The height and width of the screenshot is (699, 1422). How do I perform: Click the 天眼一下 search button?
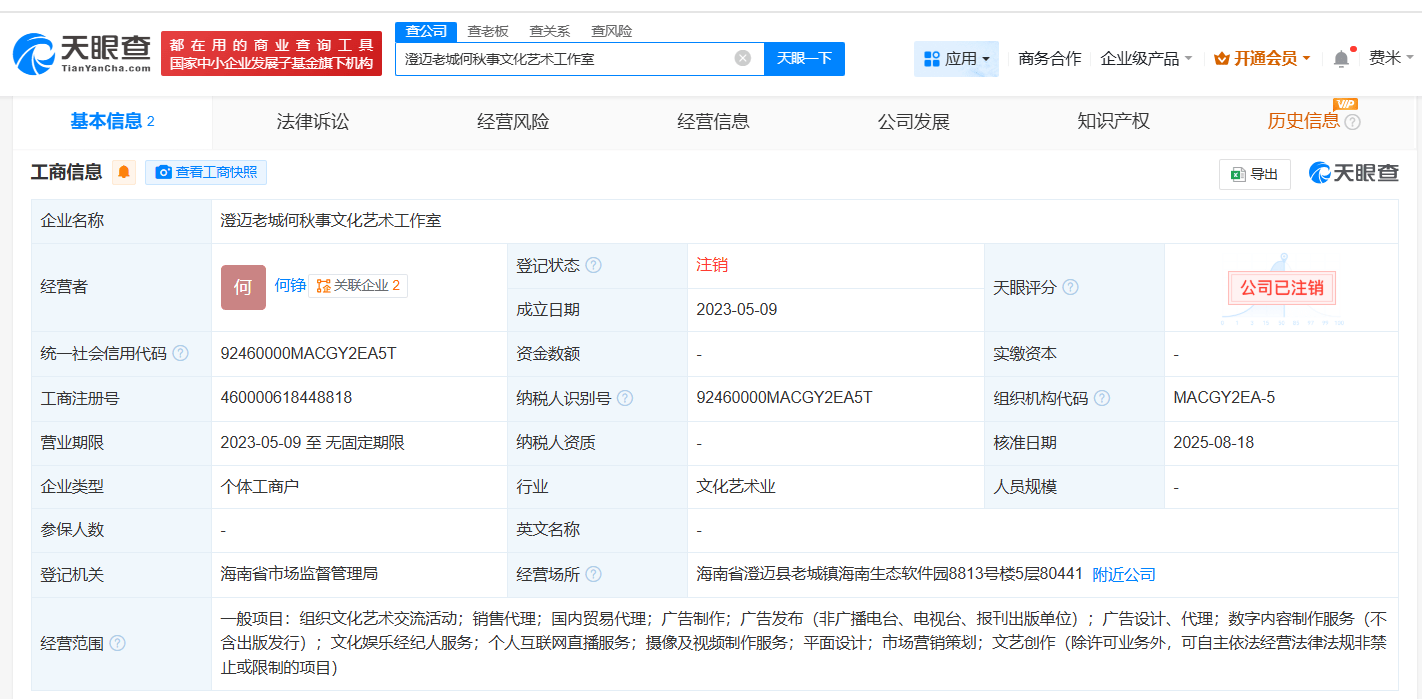tap(804, 58)
